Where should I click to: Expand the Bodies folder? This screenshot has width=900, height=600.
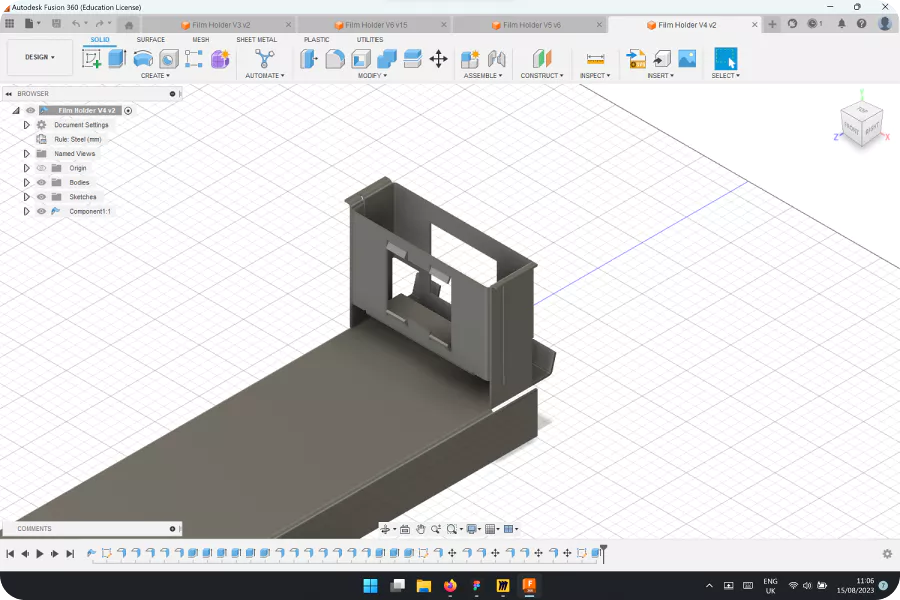tap(26, 183)
